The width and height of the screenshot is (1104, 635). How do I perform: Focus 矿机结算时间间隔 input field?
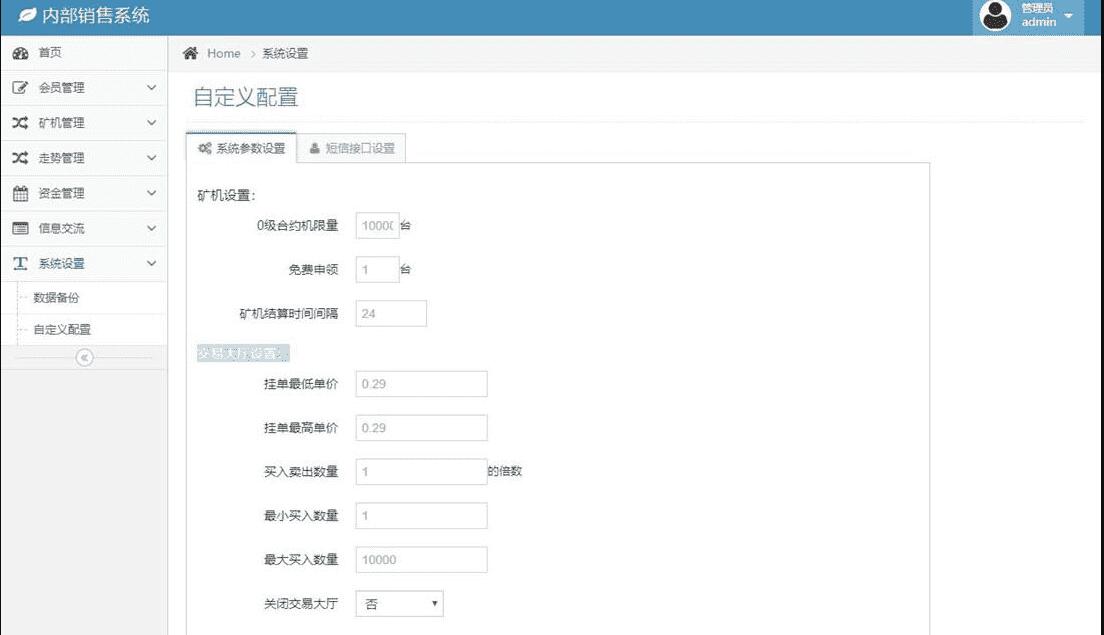[x=391, y=313]
